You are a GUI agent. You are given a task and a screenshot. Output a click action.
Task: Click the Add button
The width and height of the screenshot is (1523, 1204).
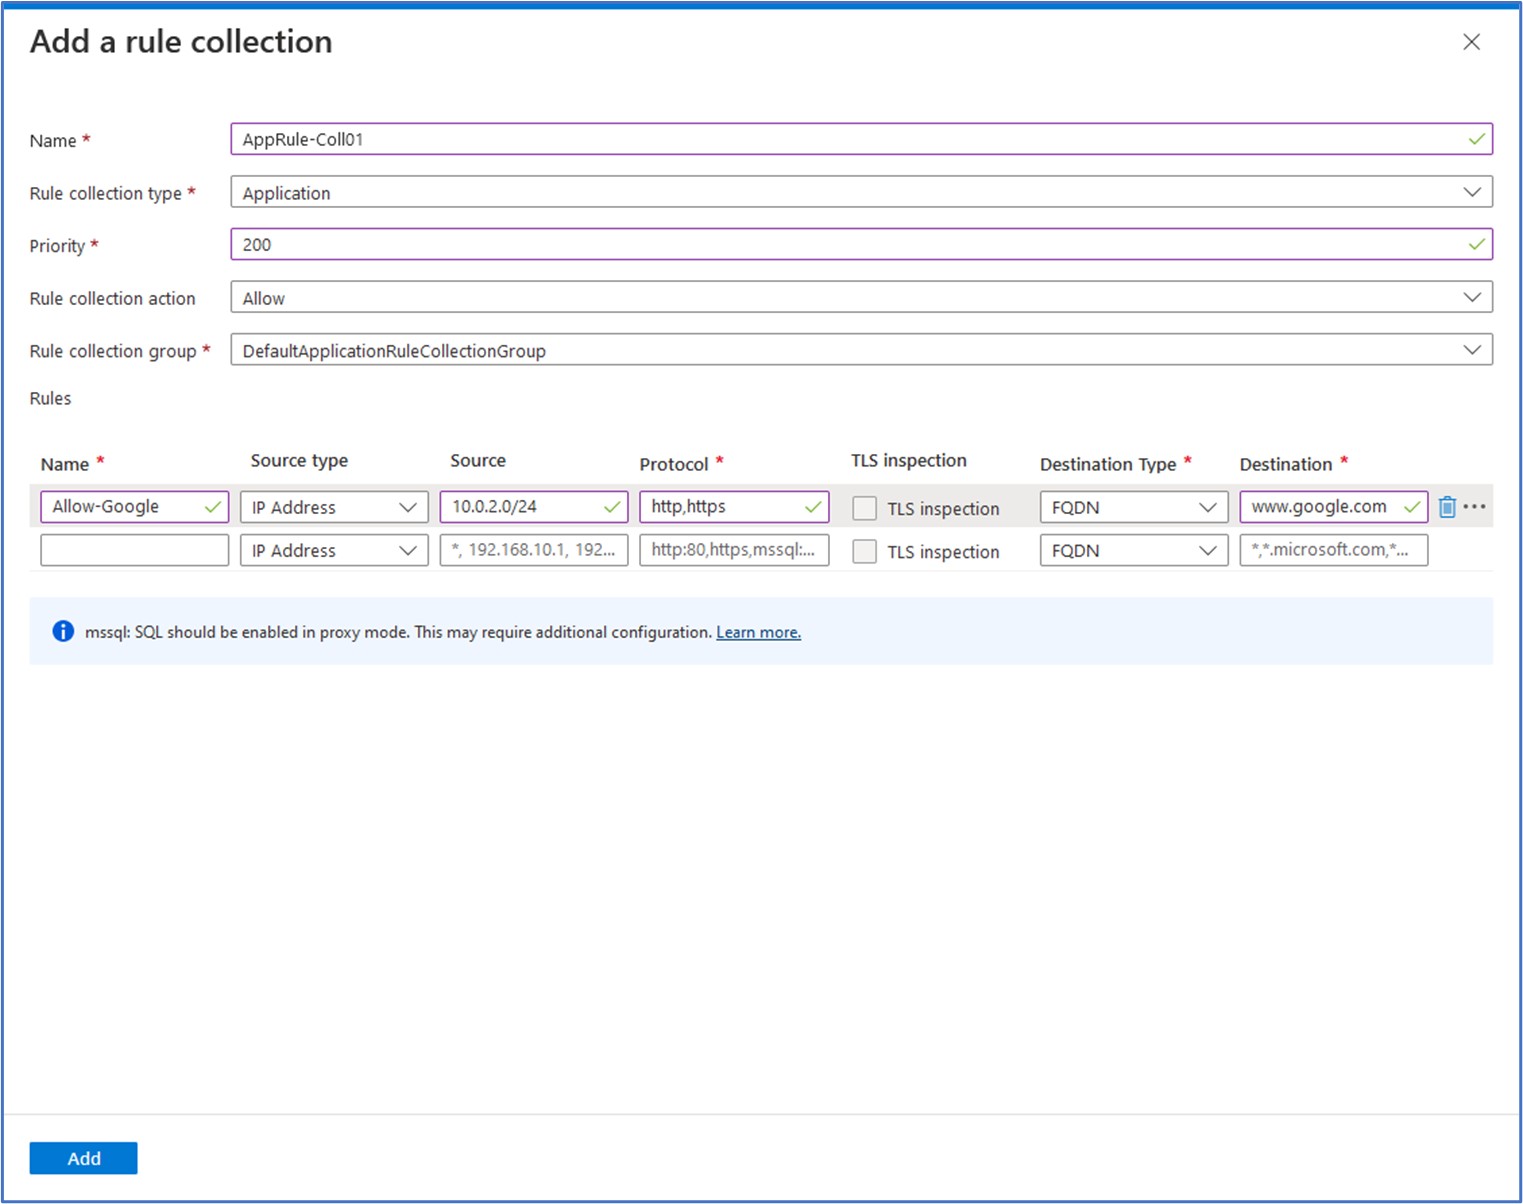click(x=84, y=1157)
